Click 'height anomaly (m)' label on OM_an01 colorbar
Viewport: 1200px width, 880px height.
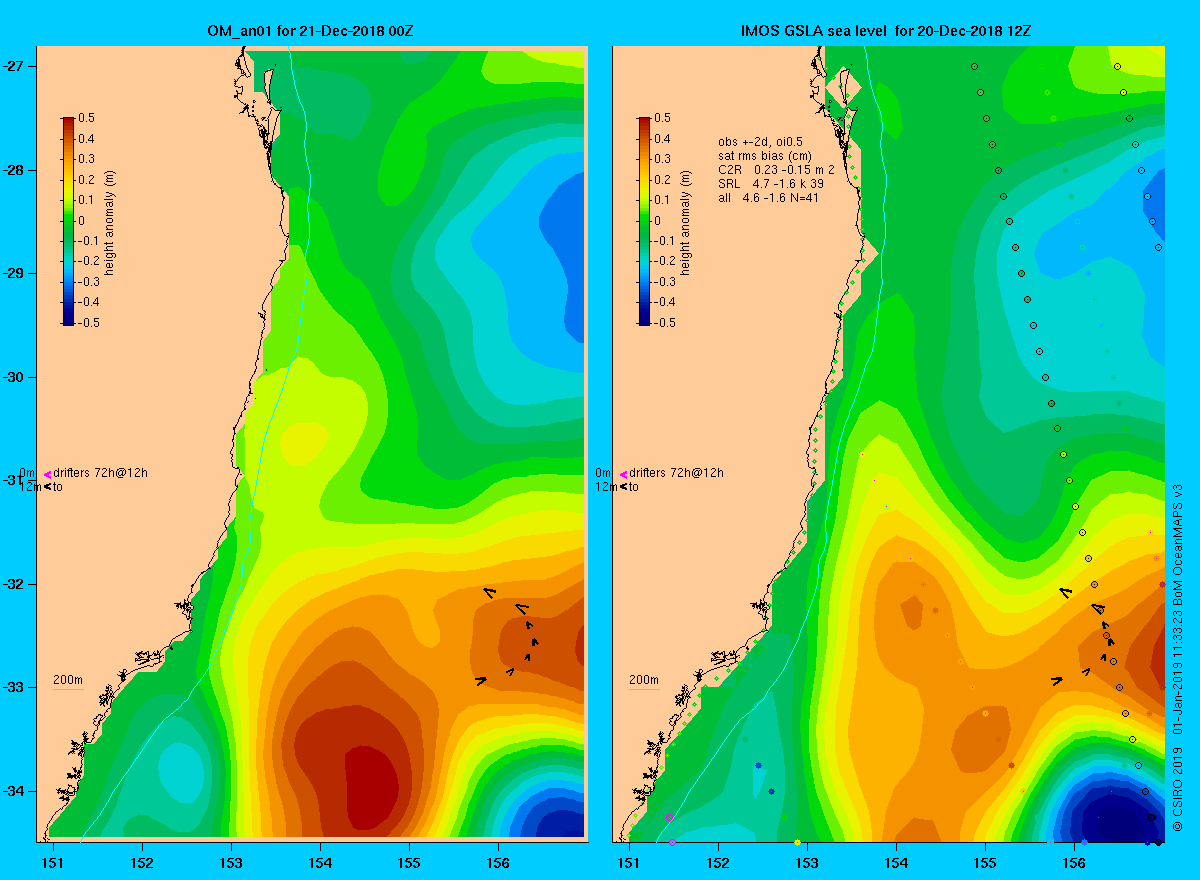pyautogui.click(x=108, y=222)
